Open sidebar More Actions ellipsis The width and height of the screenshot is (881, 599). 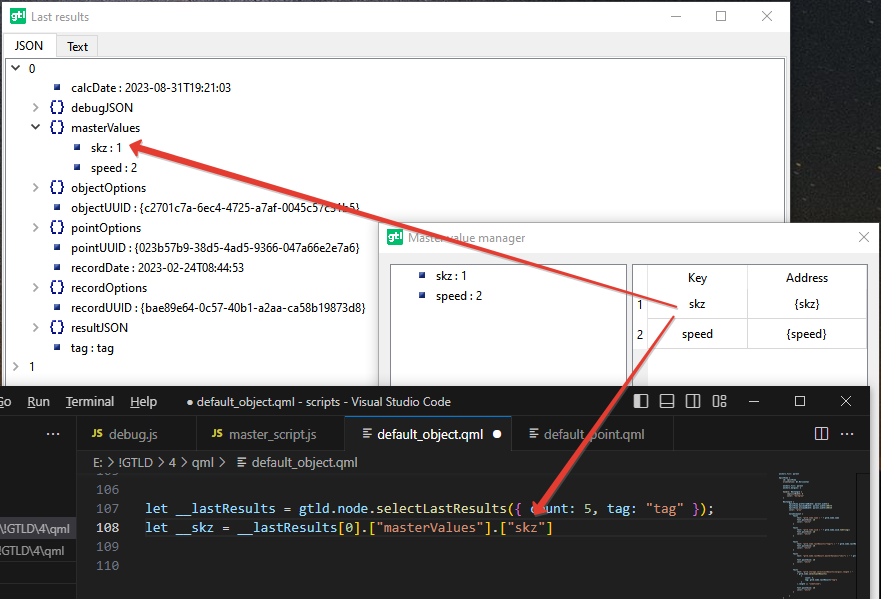click(x=54, y=434)
